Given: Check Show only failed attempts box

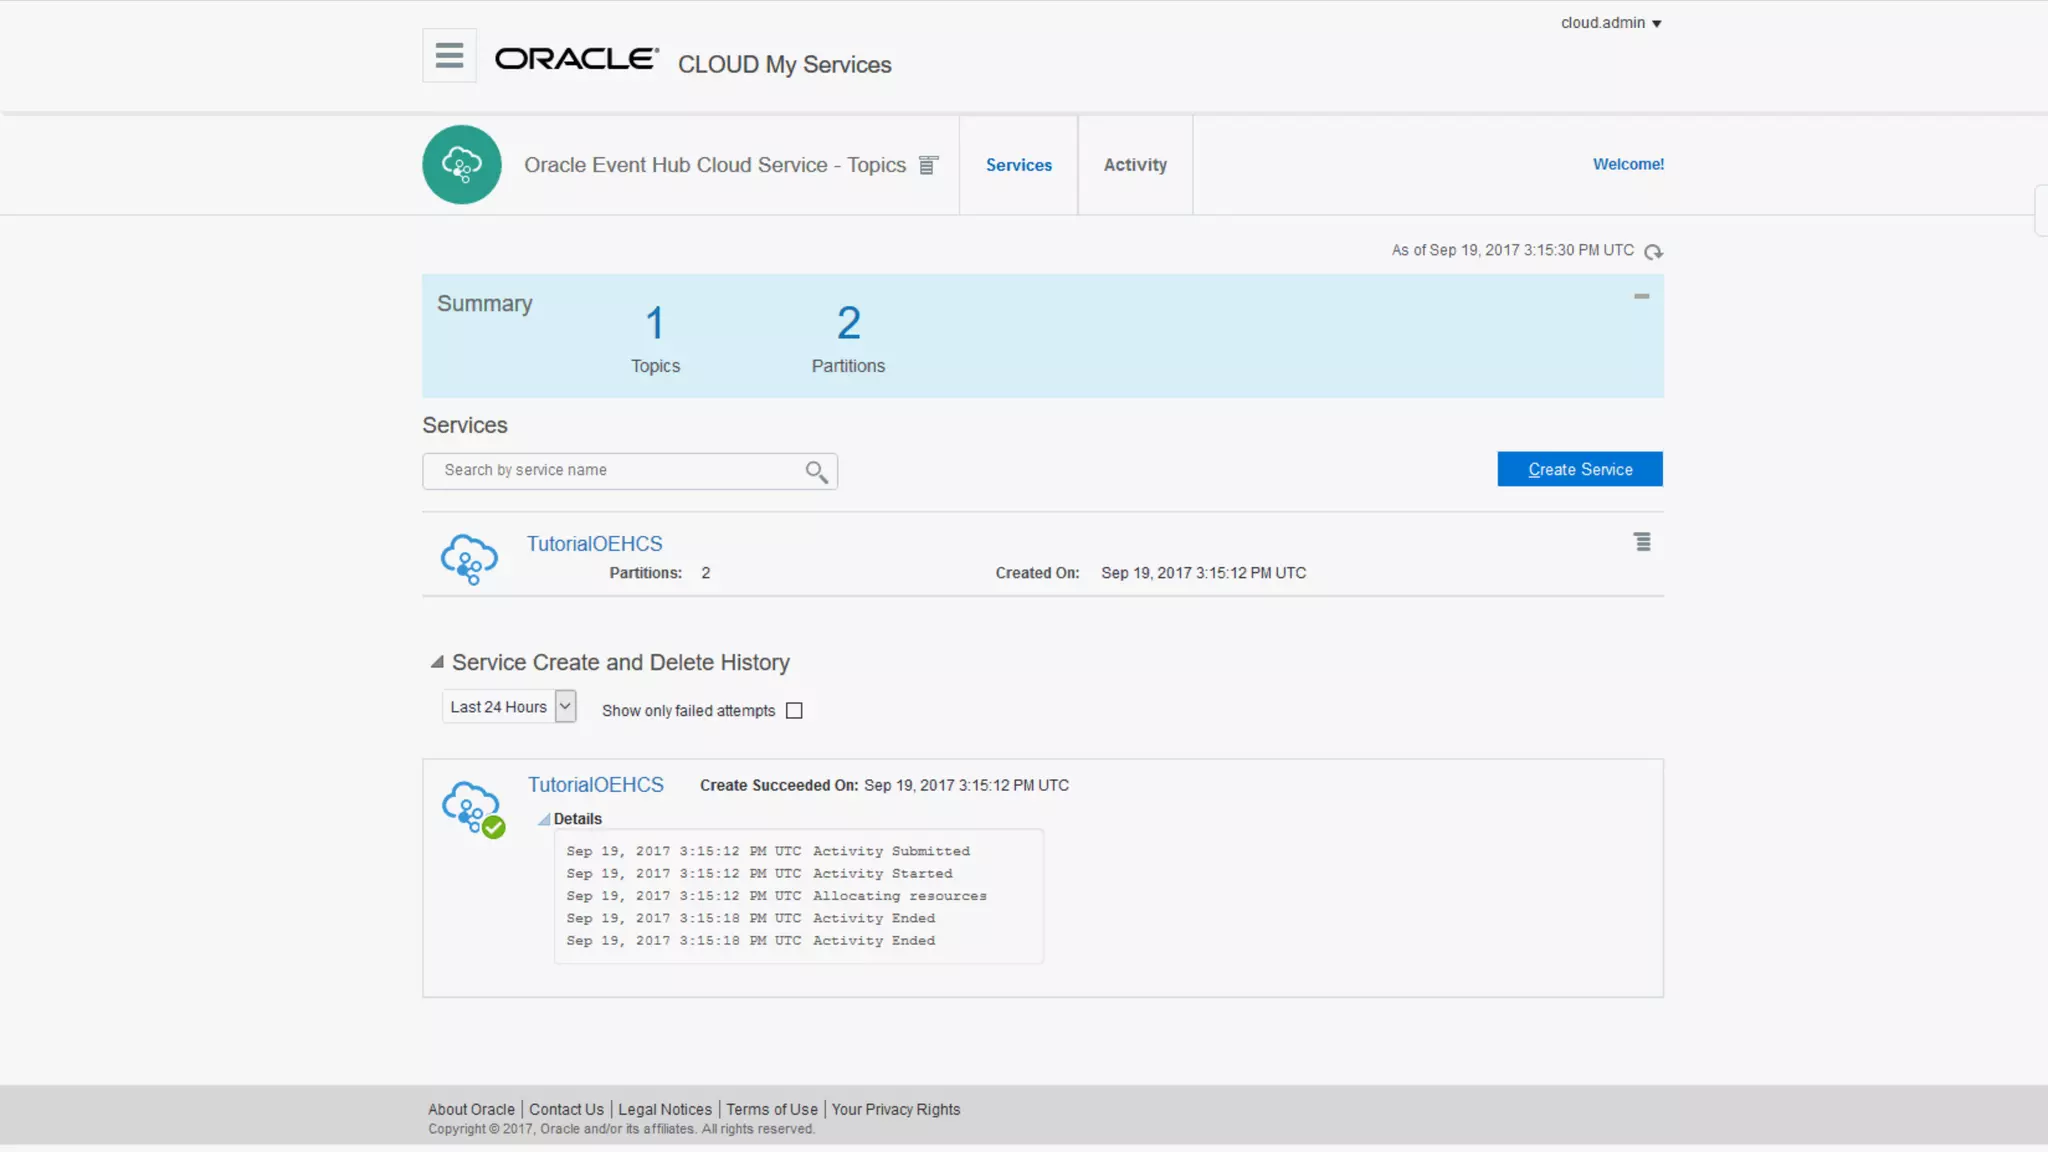Looking at the screenshot, I should (794, 711).
